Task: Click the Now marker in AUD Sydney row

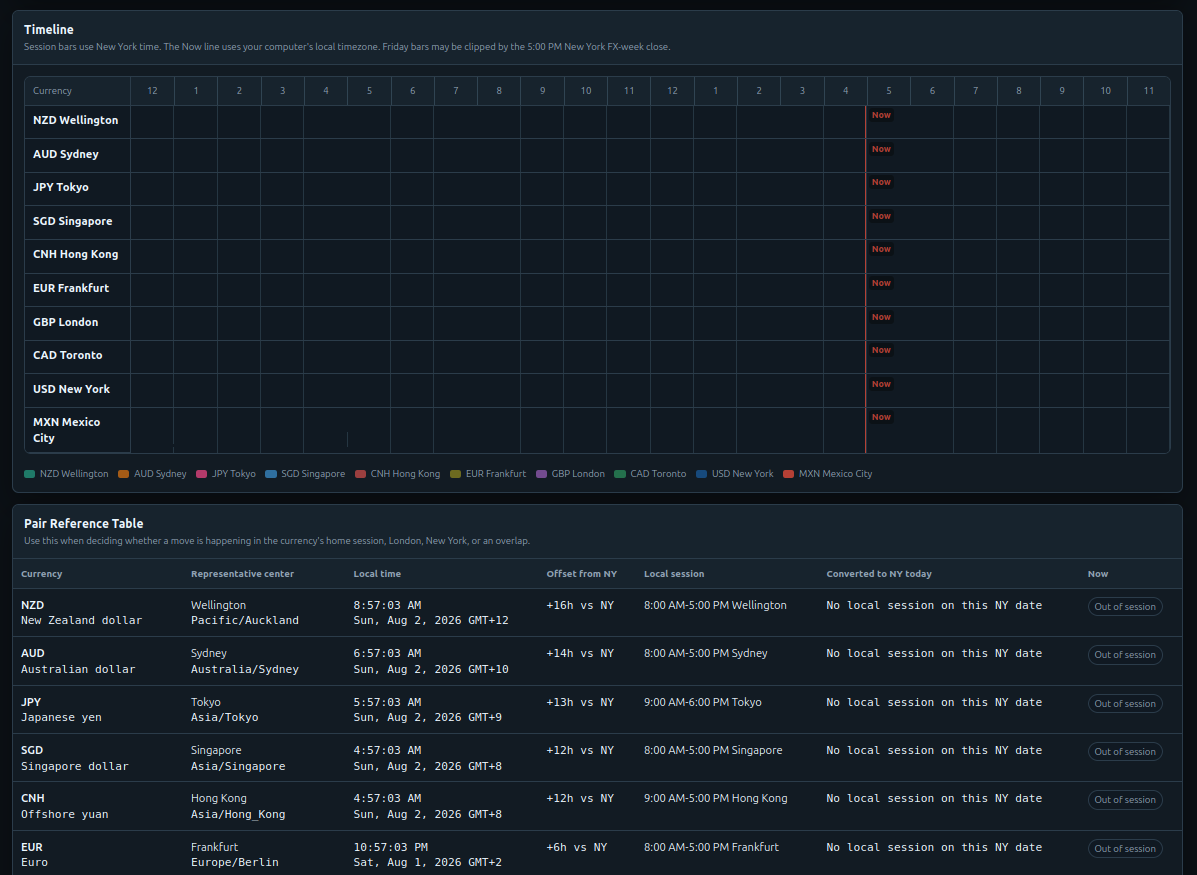Action: (881, 149)
